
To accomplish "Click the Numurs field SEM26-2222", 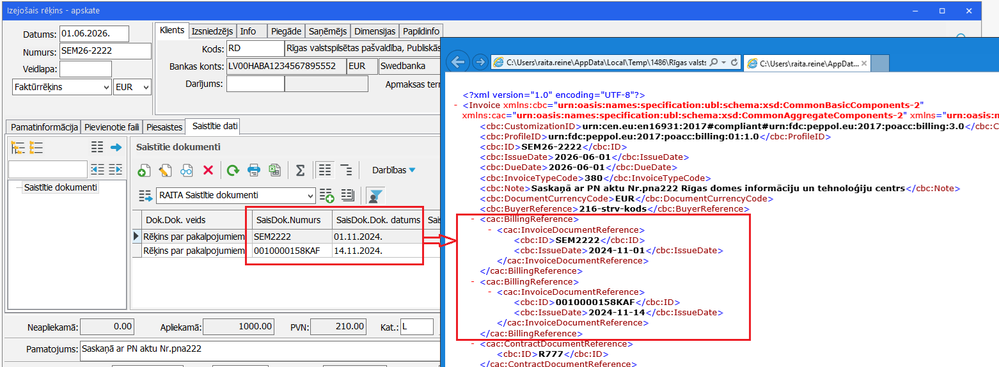I will point(105,51).
